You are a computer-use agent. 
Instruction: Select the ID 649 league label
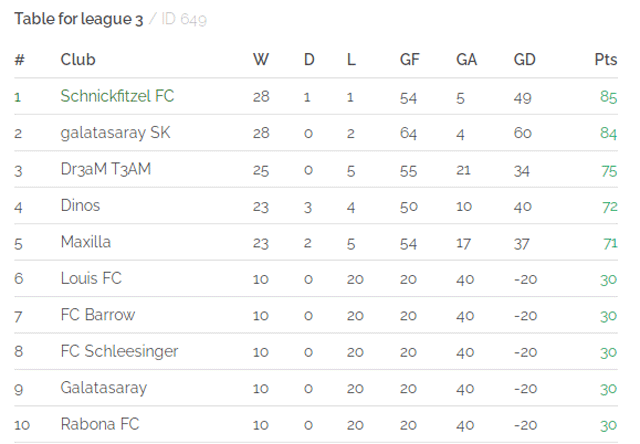coord(184,19)
